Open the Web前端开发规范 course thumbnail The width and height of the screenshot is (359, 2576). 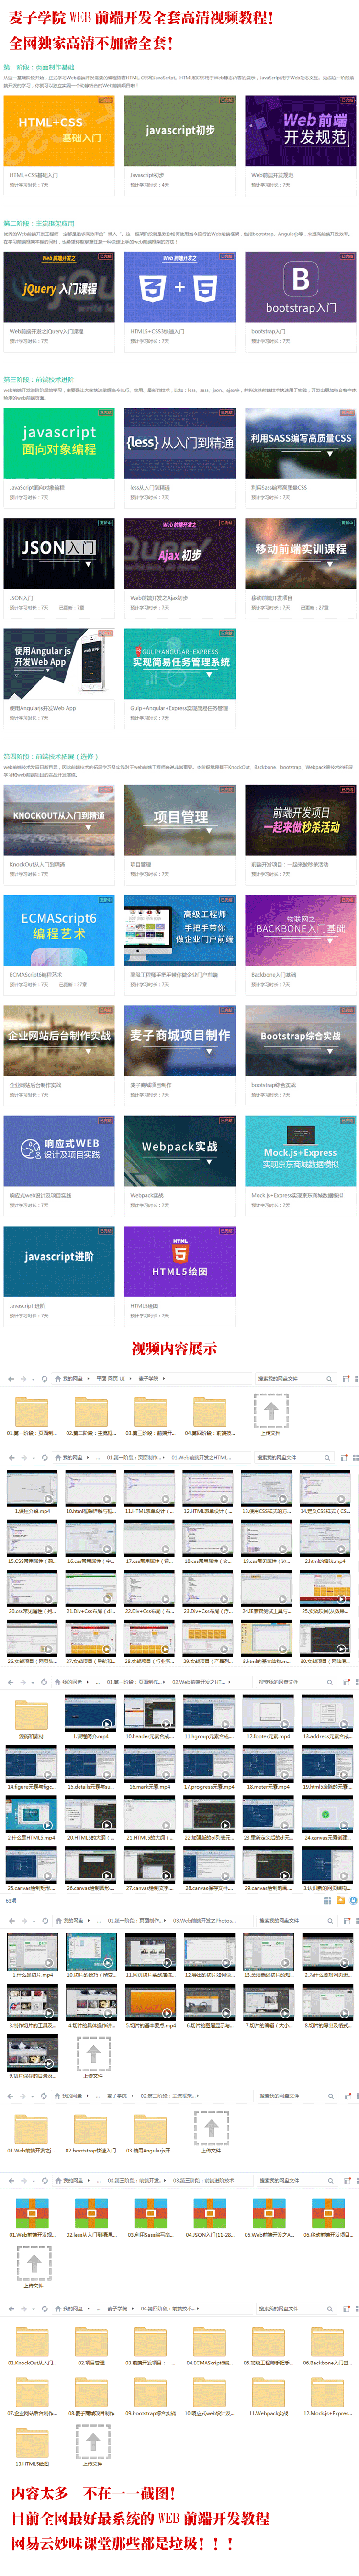(300, 131)
